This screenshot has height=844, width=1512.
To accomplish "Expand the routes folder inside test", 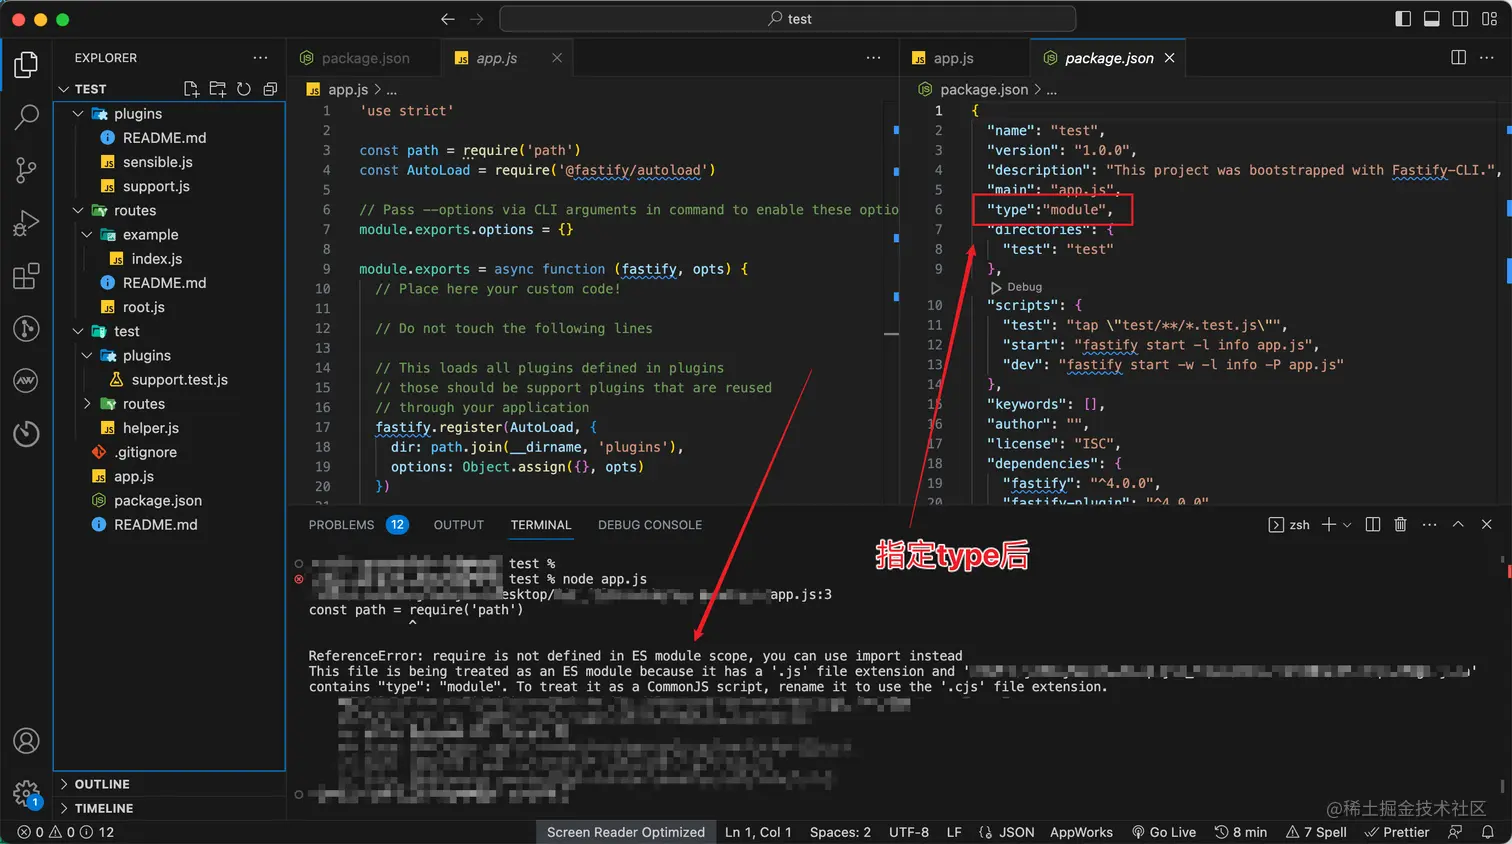I will [87, 404].
